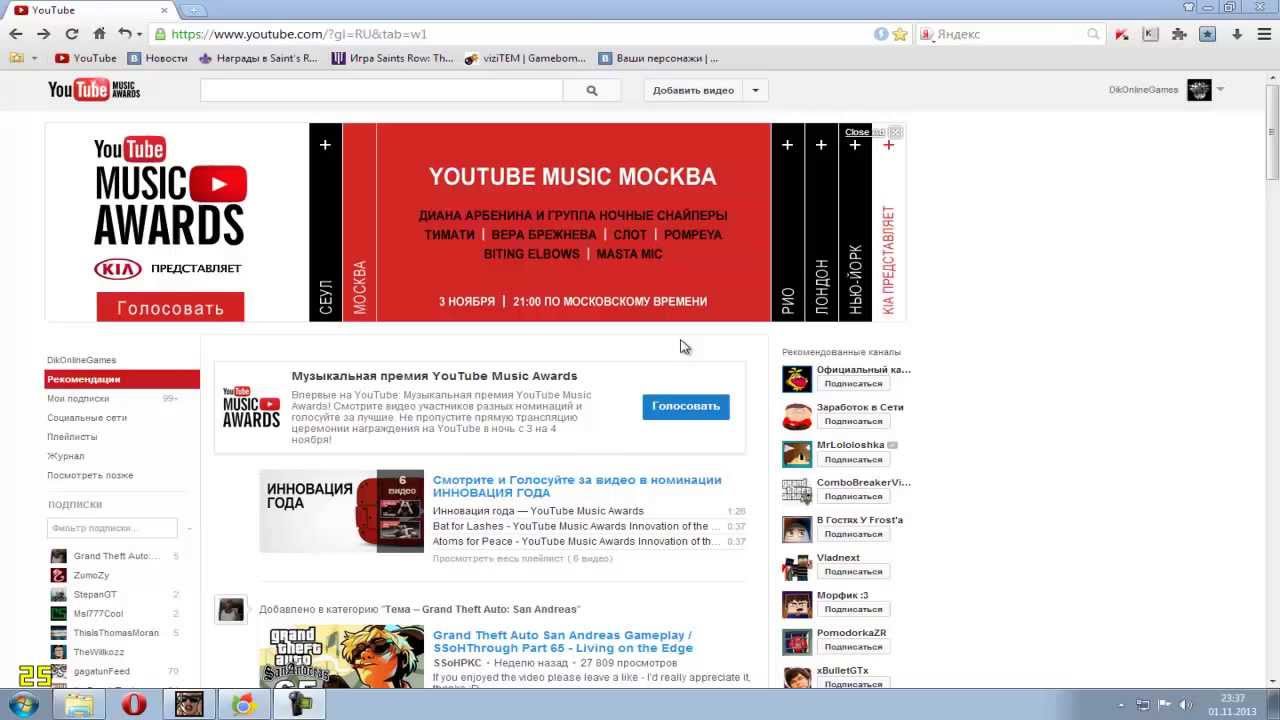The image size is (1280, 720).
Task: Open the Инновация года playlist thumbnail
Action: (x=341, y=511)
